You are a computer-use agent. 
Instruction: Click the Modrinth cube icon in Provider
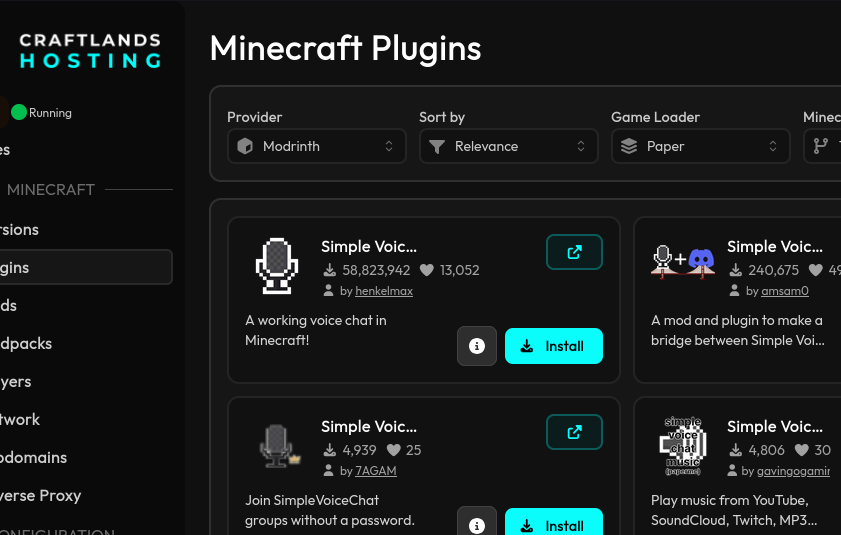[x=245, y=146]
